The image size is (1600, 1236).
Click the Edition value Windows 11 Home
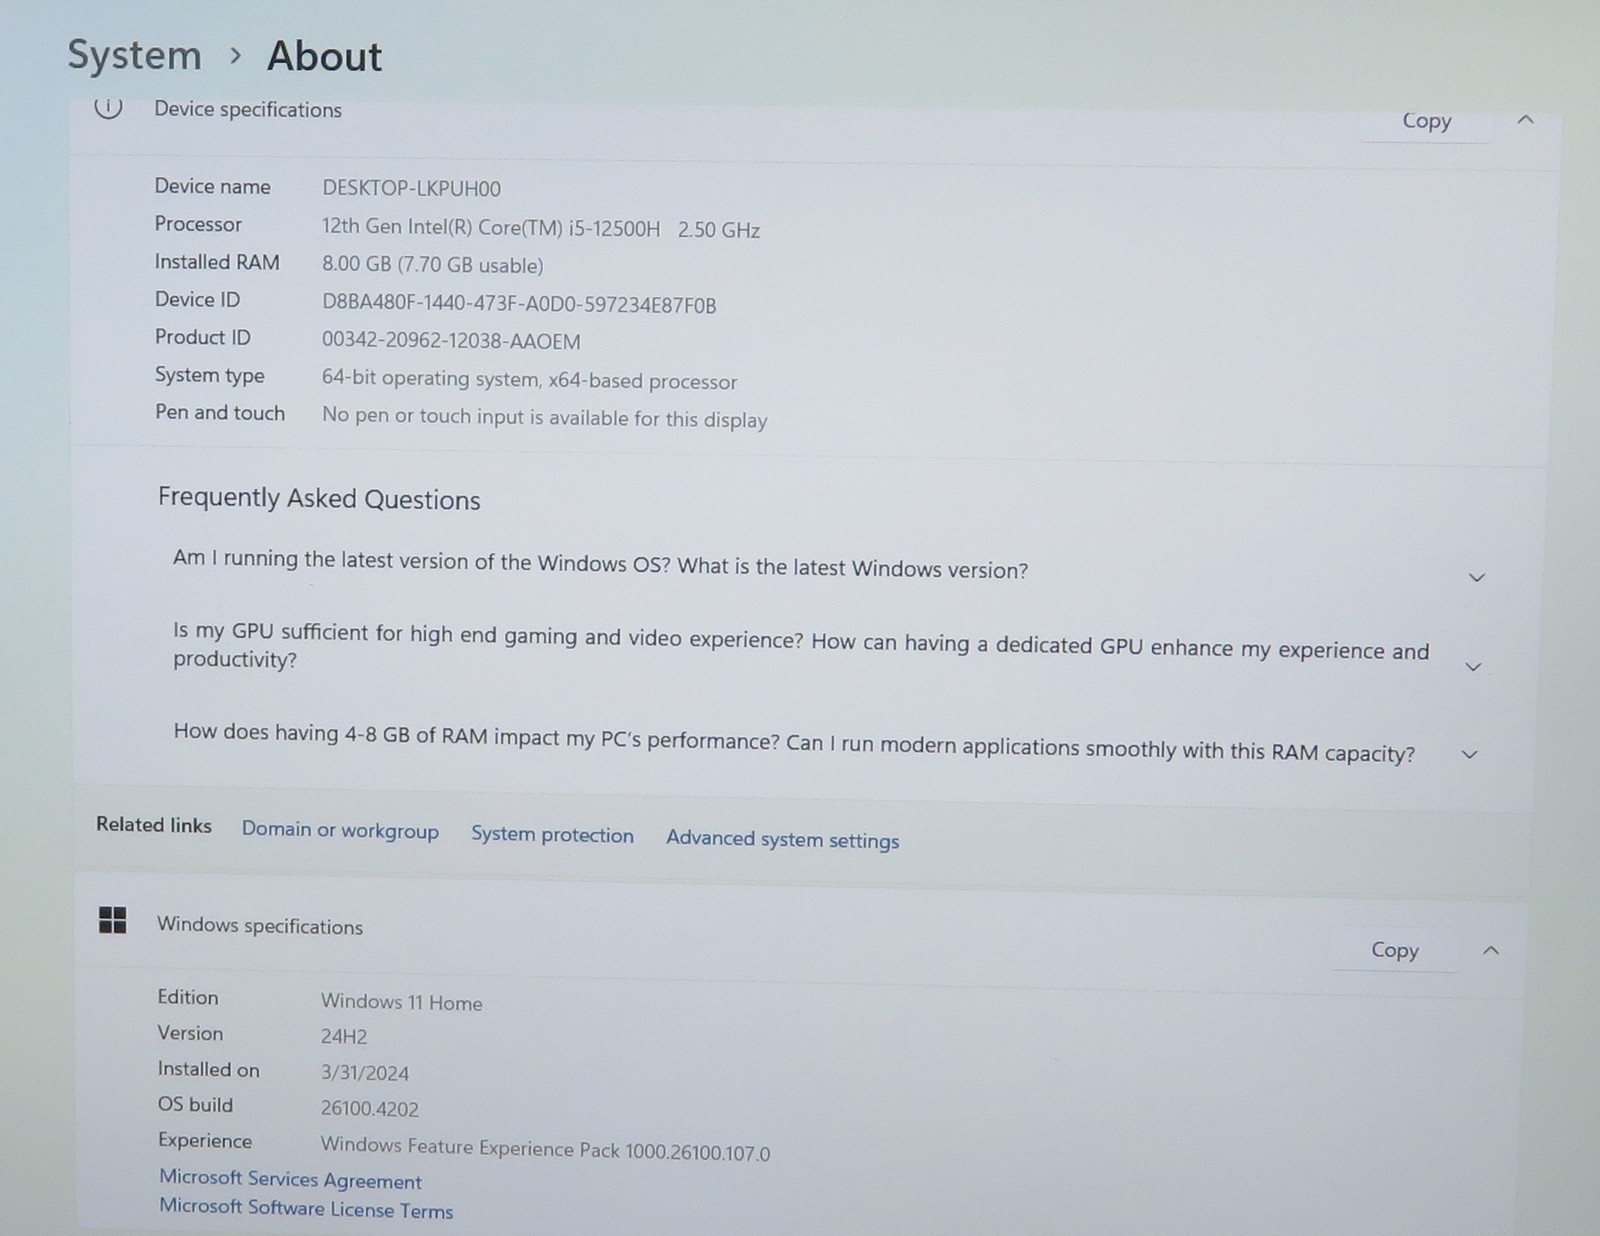pyautogui.click(x=401, y=1002)
